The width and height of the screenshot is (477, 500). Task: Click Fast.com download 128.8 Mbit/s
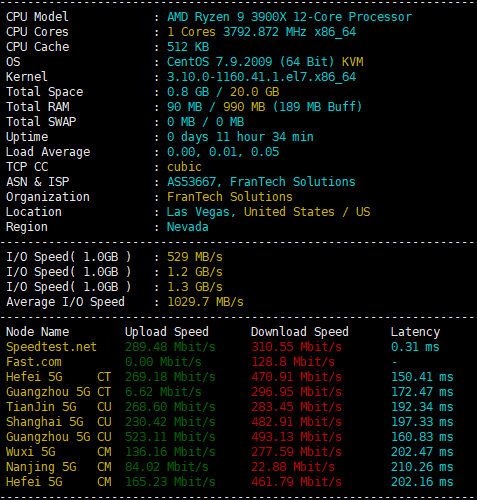click(293, 362)
